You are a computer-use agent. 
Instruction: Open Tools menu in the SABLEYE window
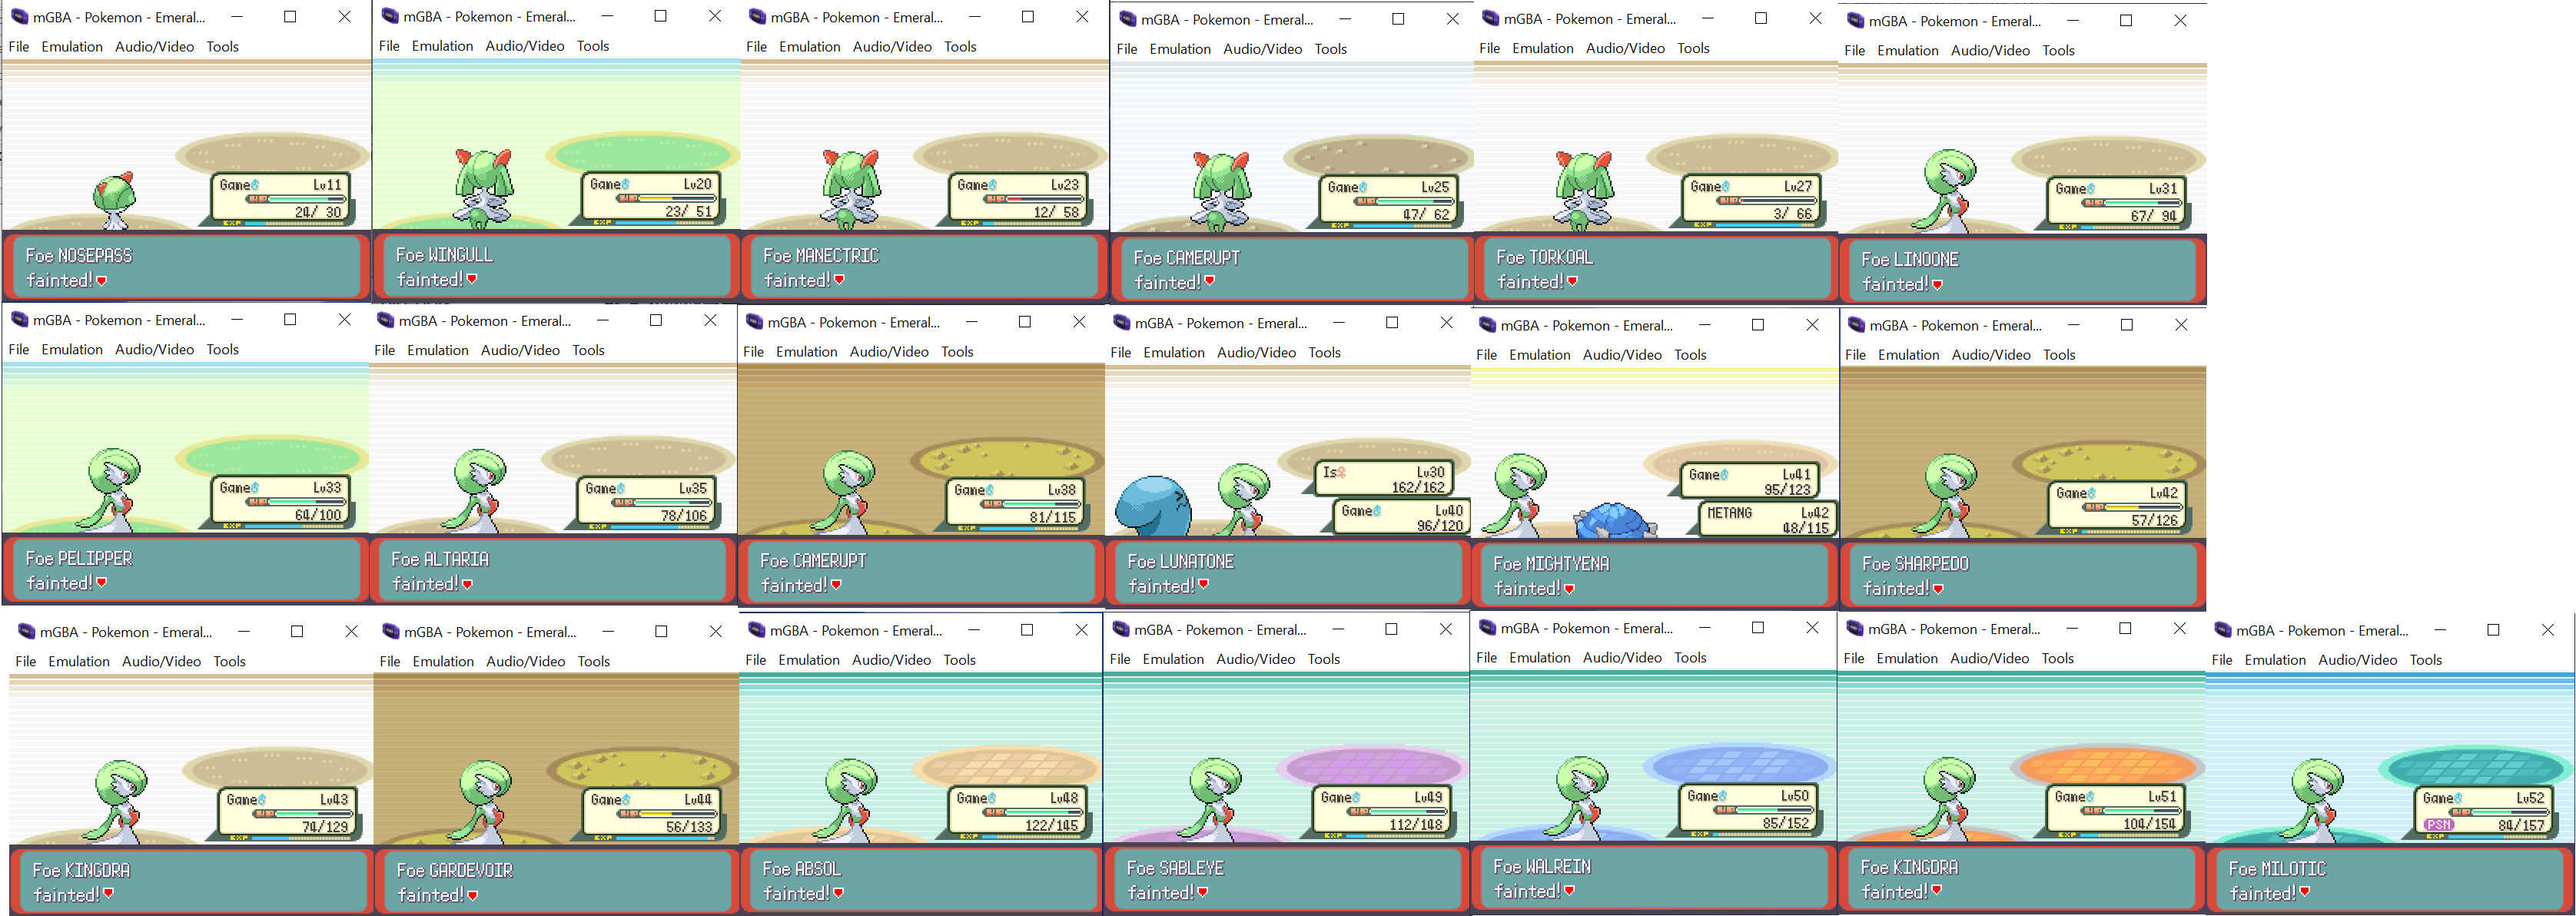point(1324,659)
